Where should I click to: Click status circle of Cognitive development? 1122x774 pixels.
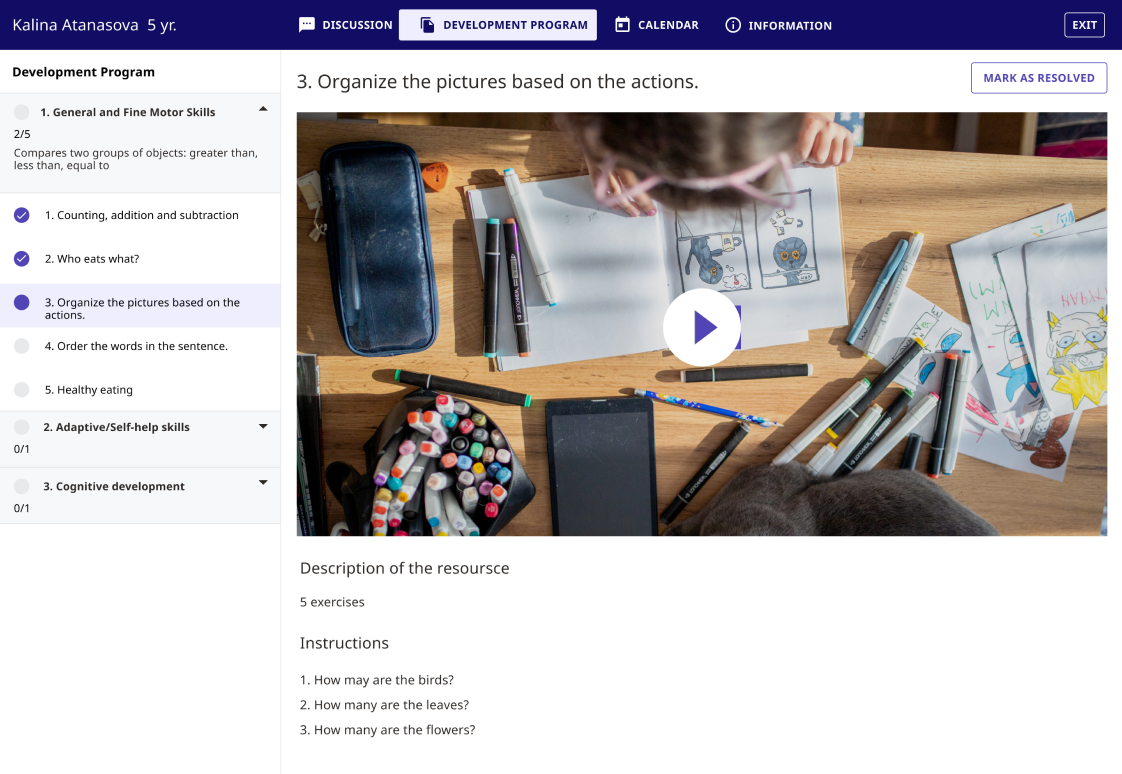click(21, 486)
